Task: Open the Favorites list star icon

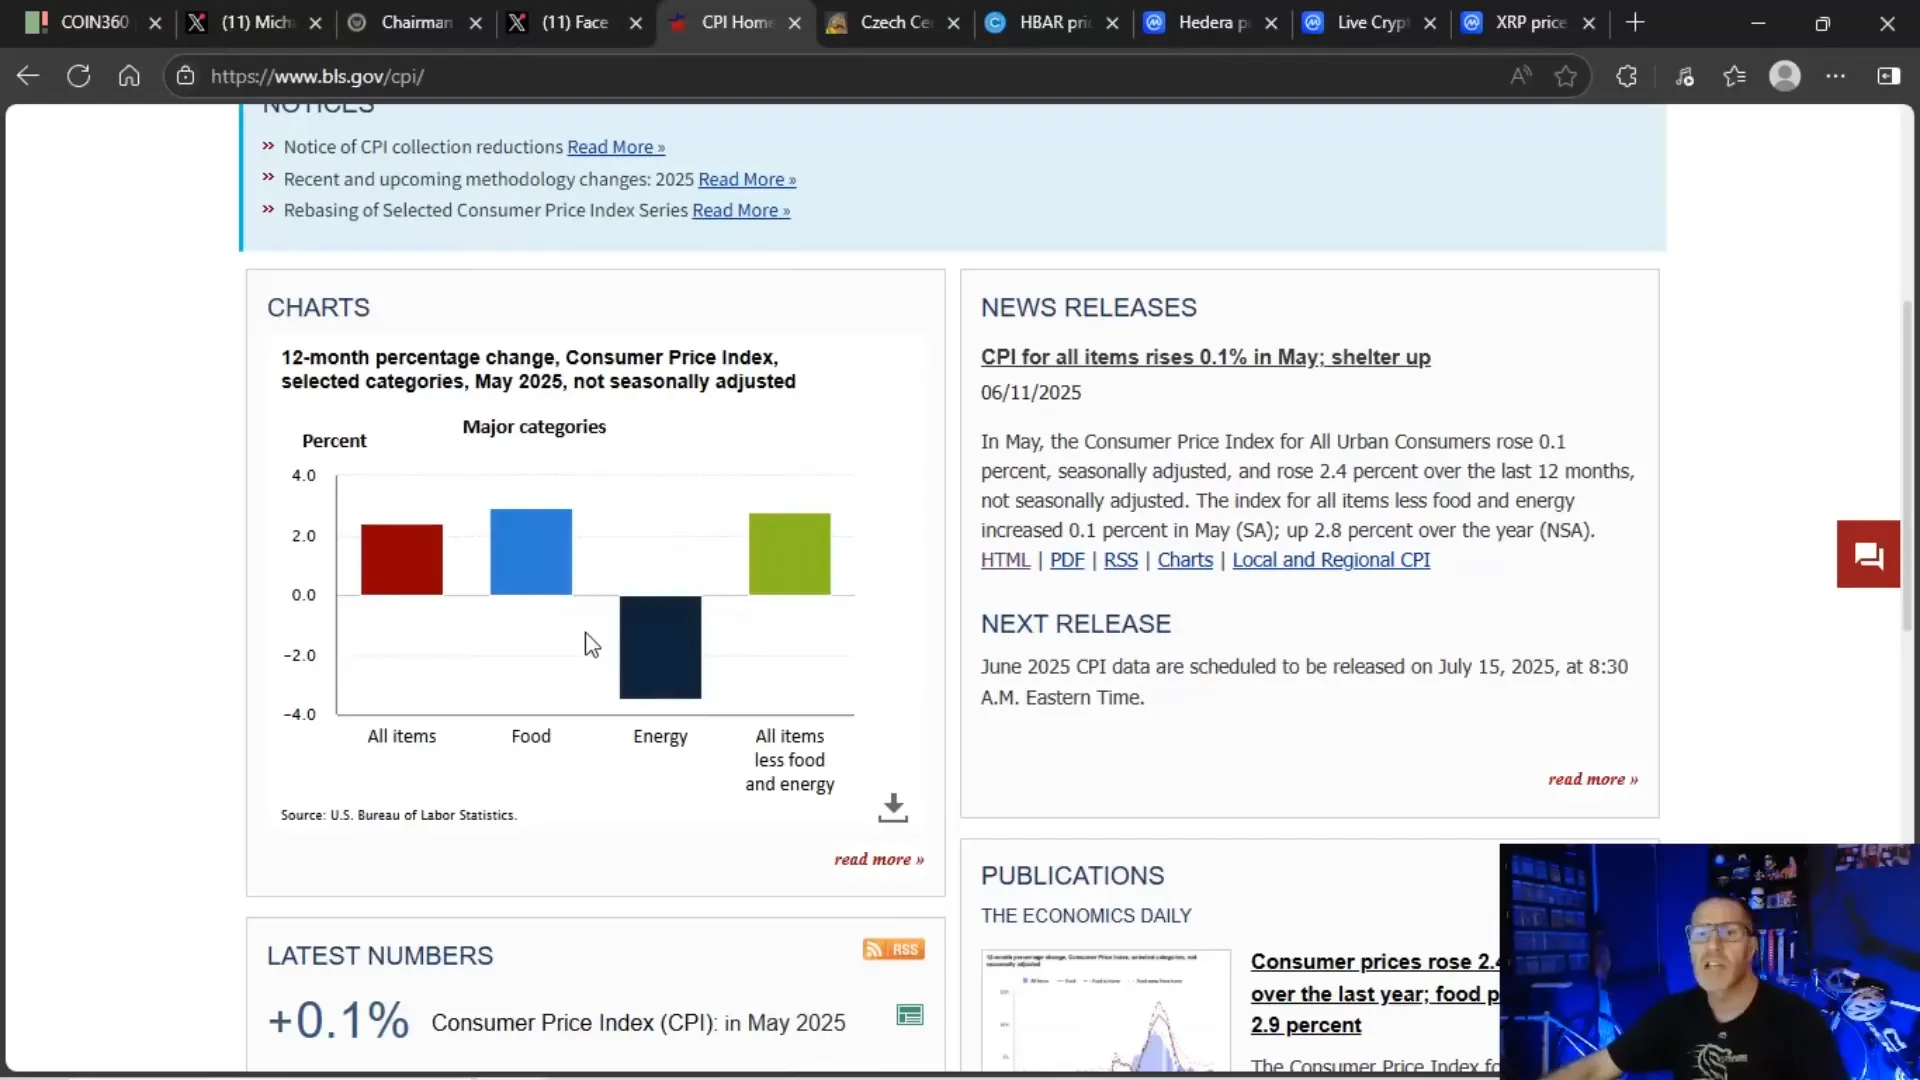Action: 1735,76
